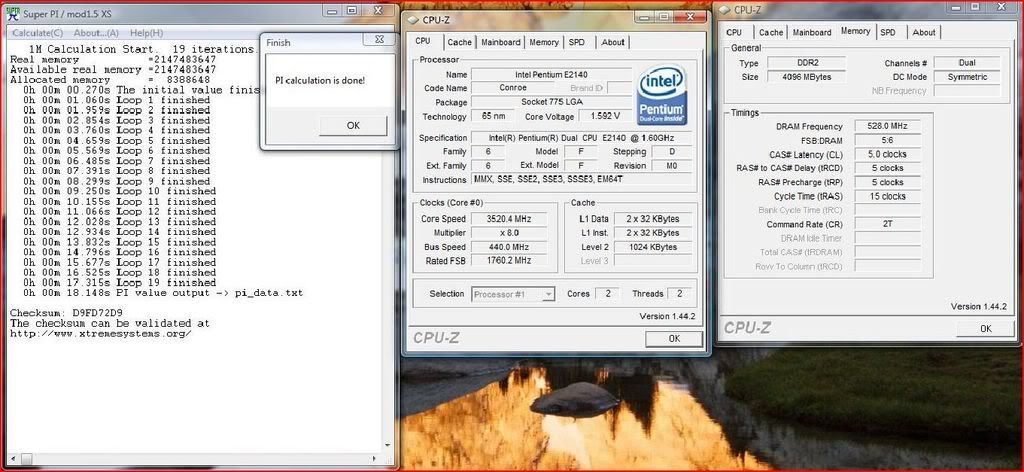
Task: Click the Core Speed value 3520.4 MHz
Action: (508, 219)
